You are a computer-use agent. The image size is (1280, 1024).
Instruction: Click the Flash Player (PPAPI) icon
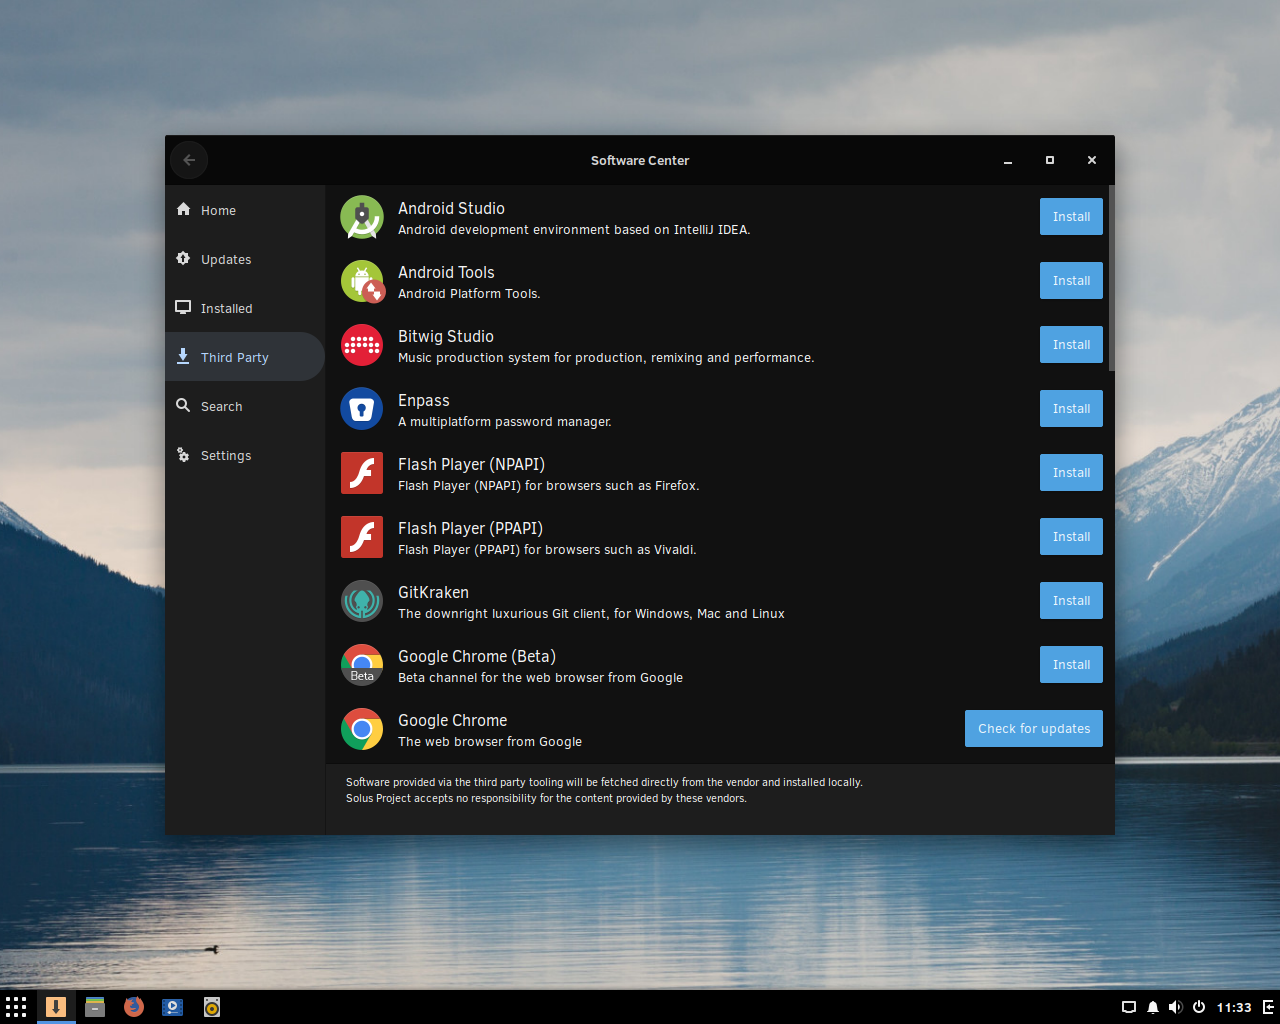362,537
